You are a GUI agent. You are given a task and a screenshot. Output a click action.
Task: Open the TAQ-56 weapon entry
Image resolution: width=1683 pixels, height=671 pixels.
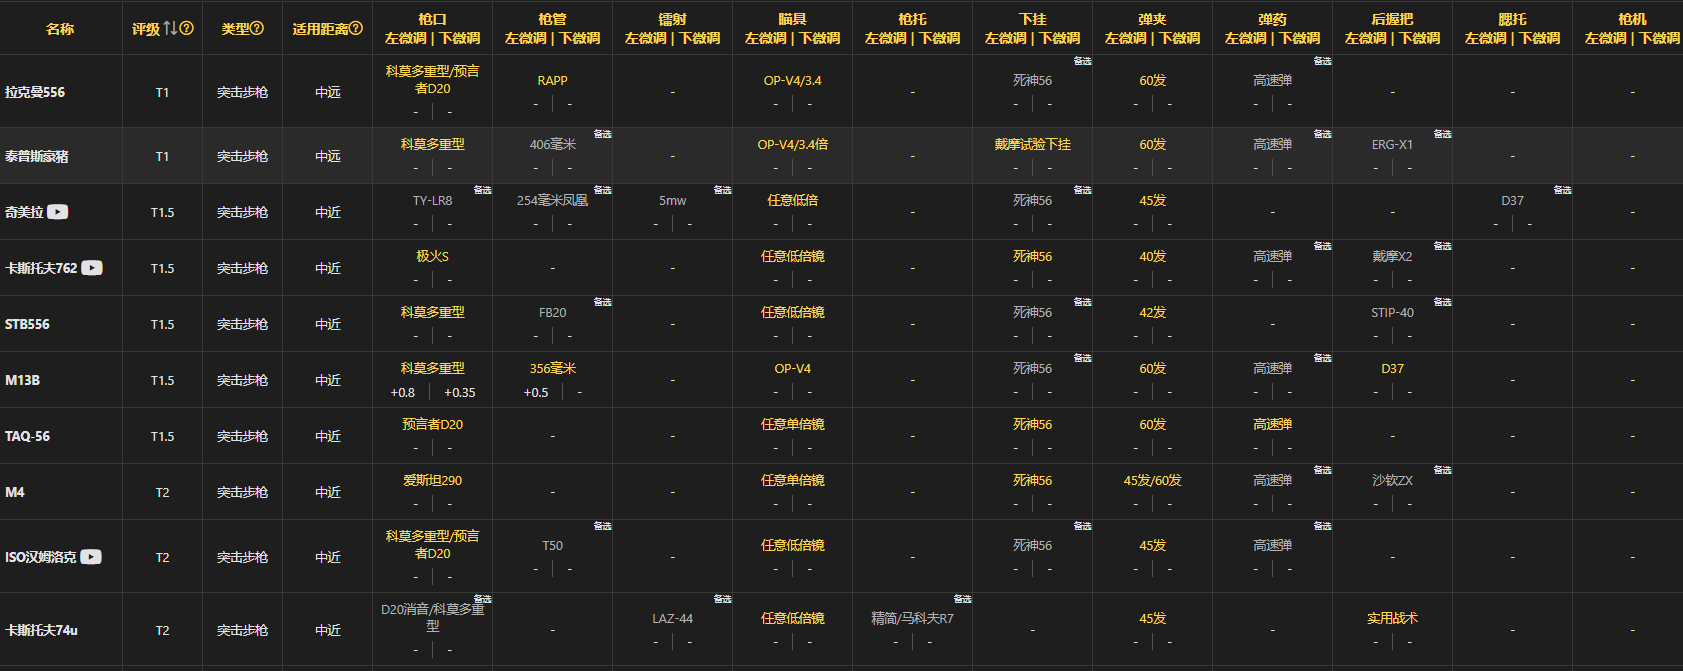tap(27, 436)
